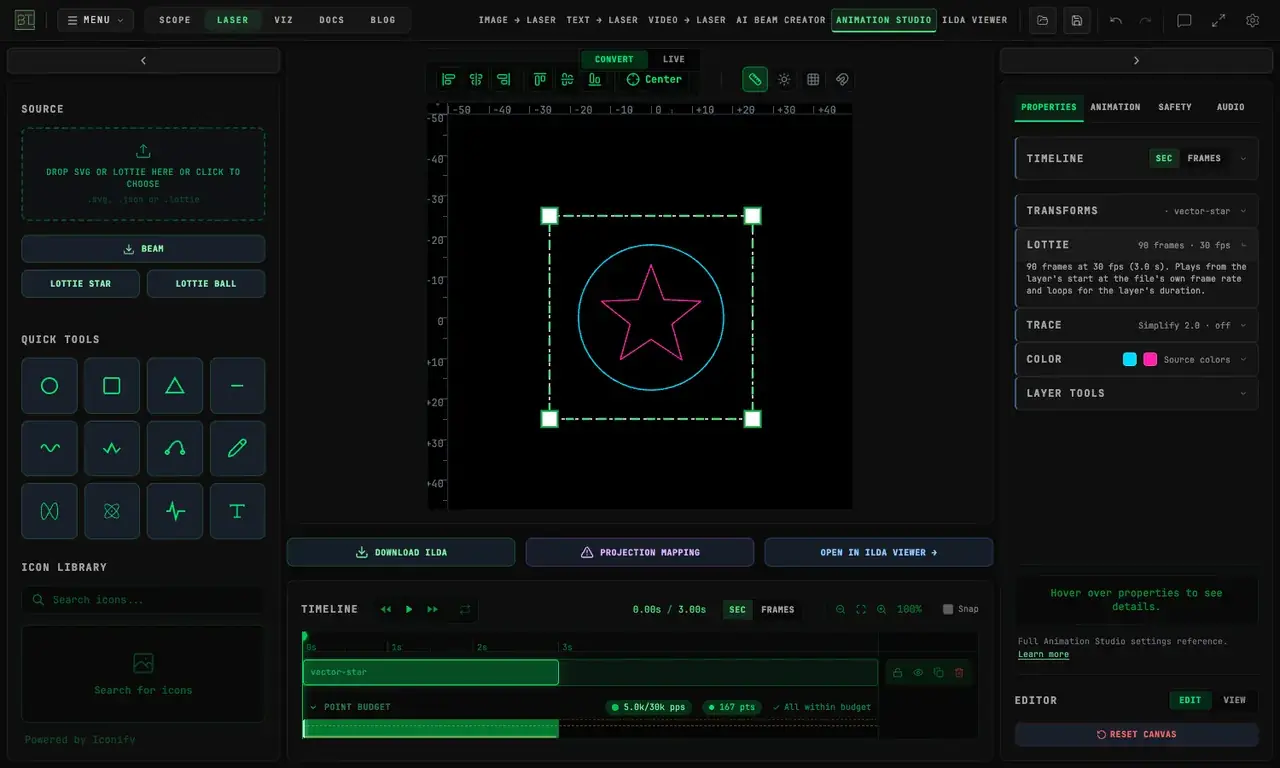The height and width of the screenshot is (768, 1280).
Task: Click the brightness sun icon
Action: click(x=784, y=79)
